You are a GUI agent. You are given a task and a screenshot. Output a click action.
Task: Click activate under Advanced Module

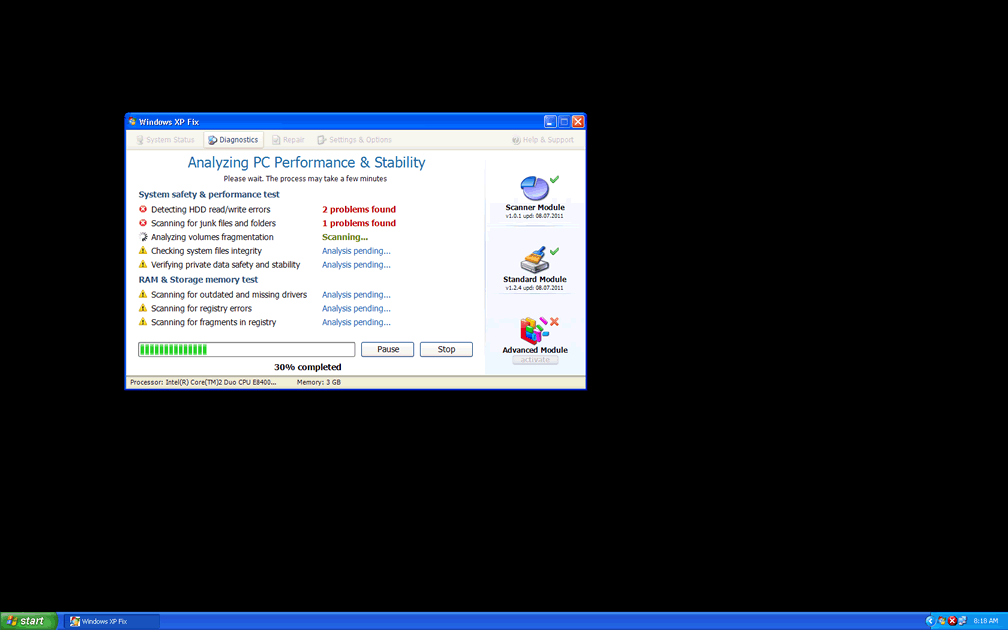coord(535,360)
